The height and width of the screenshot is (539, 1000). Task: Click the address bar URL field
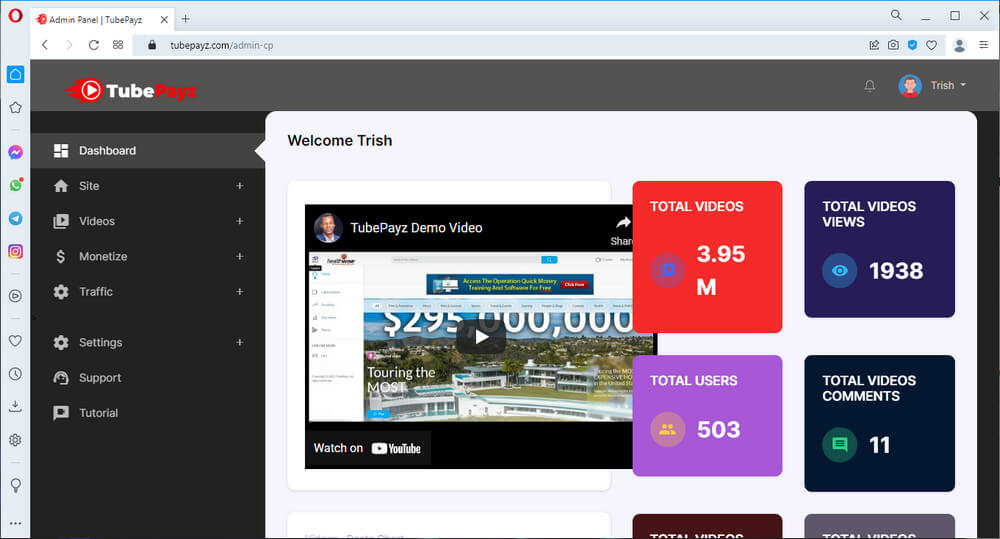[497, 45]
